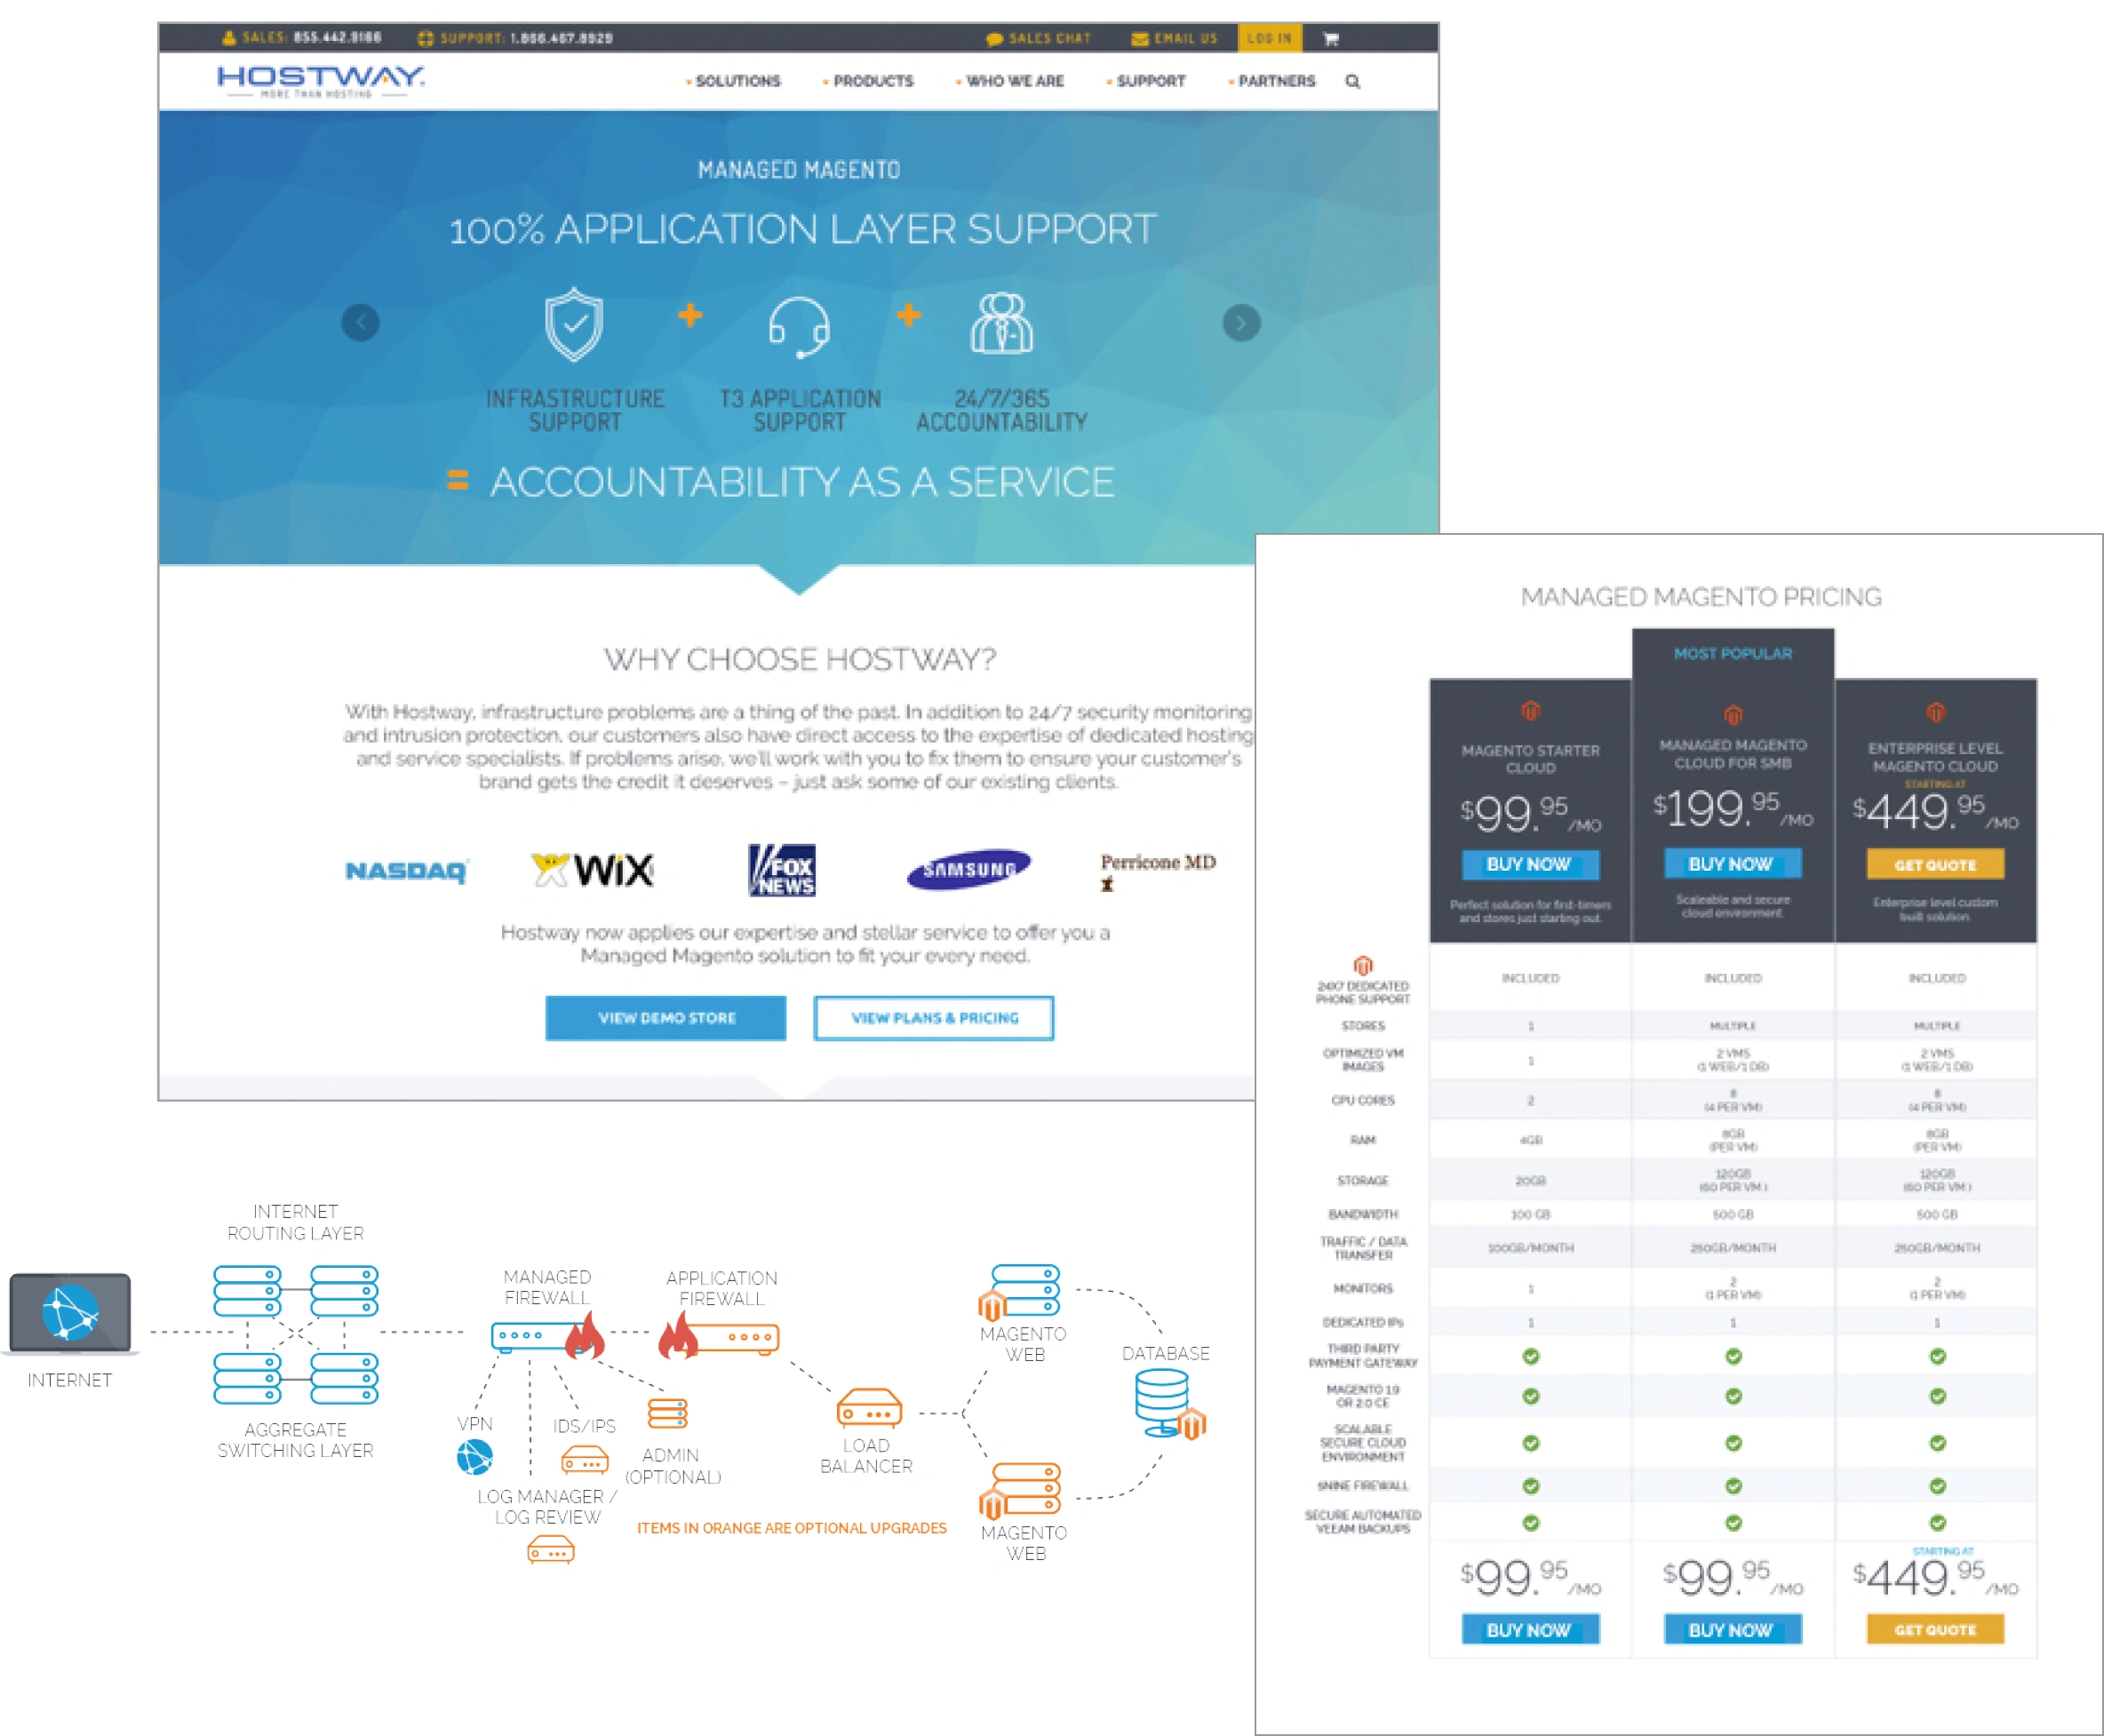The height and width of the screenshot is (1736, 2104).
Task: Click the support phone number in the top bar
Action: (x=562, y=38)
